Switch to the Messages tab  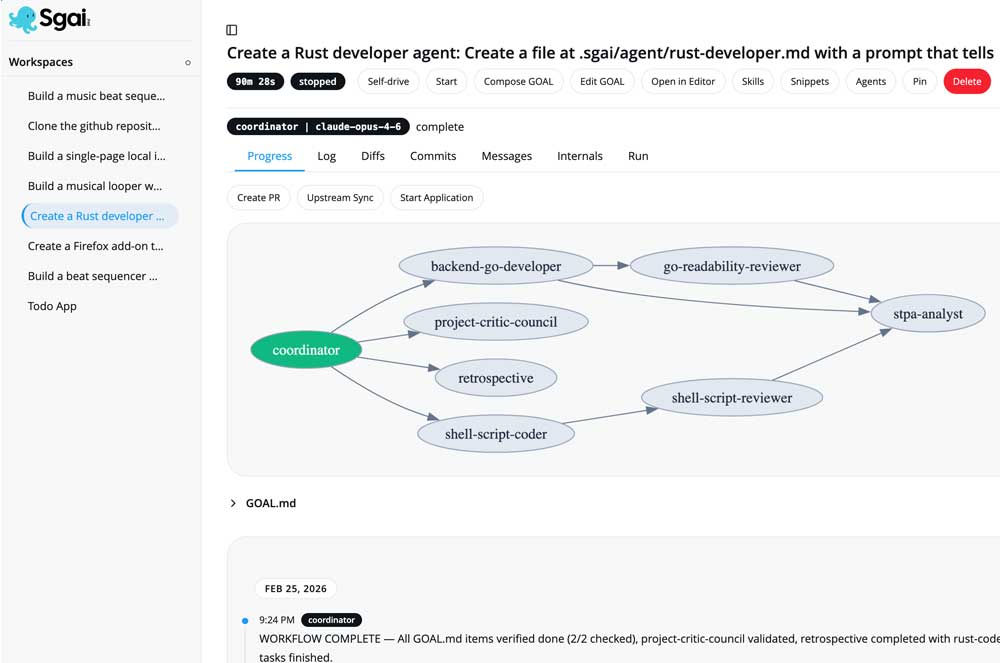coord(506,156)
